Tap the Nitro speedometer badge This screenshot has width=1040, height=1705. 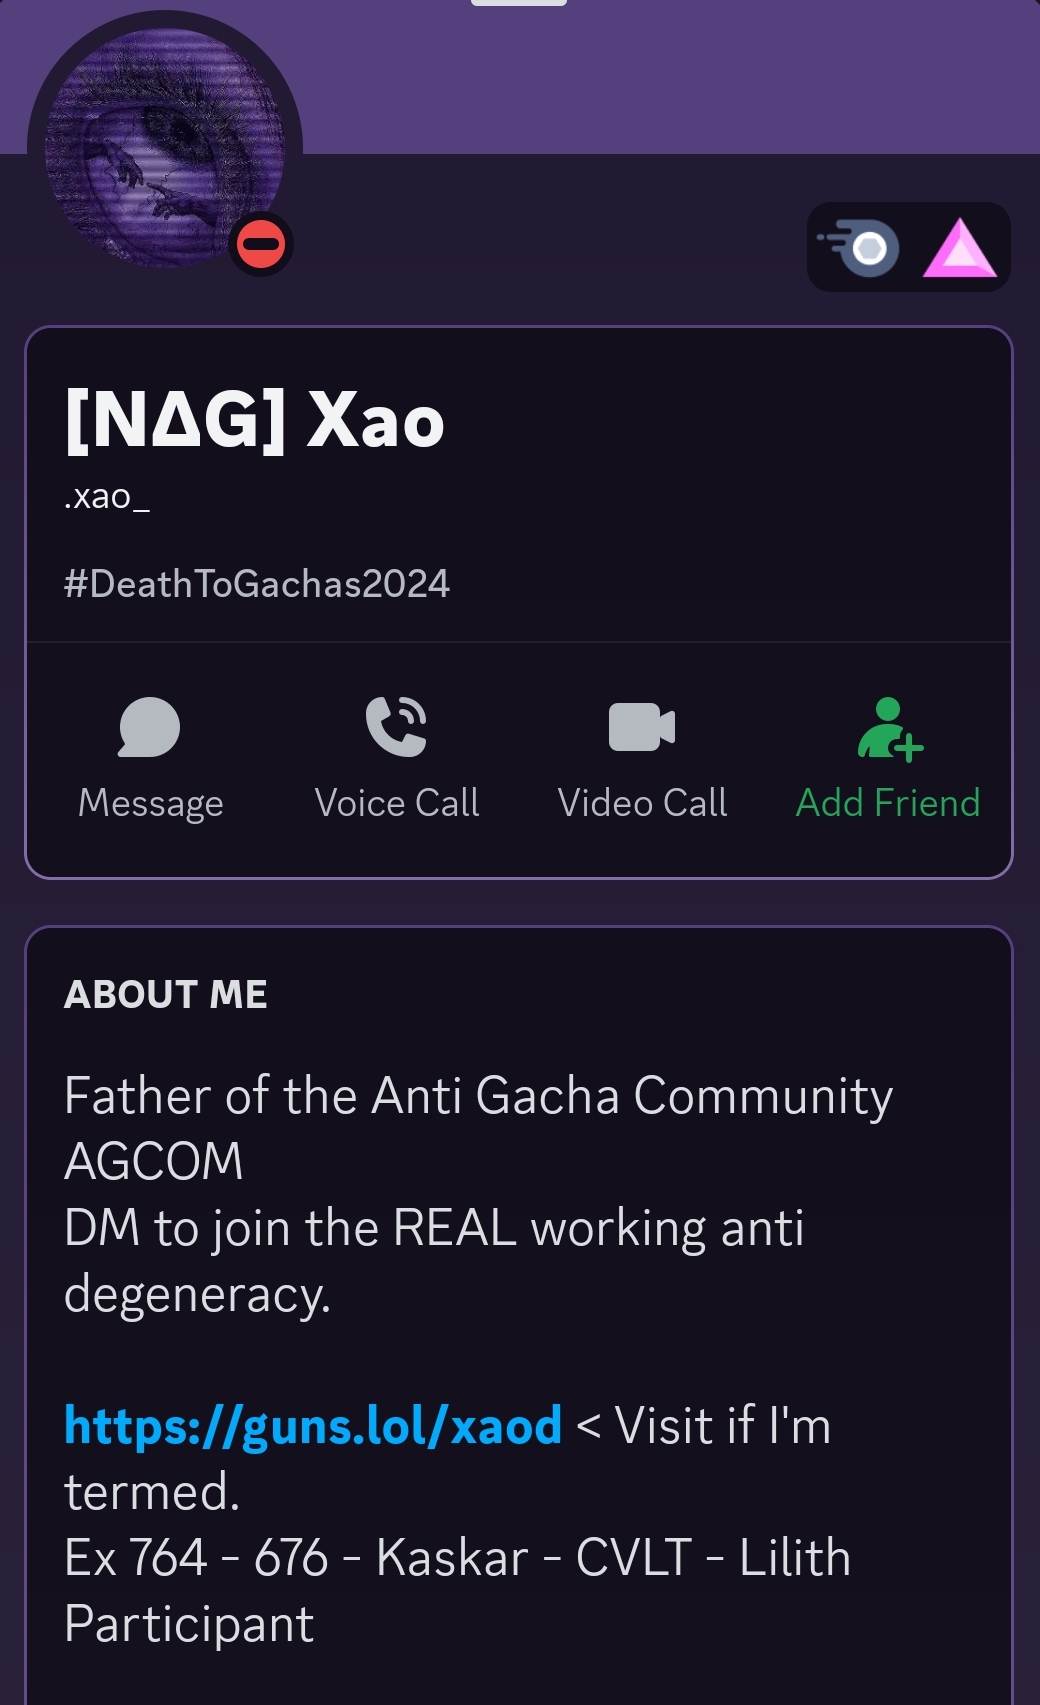pyautogui.click(x=859, y=247)
